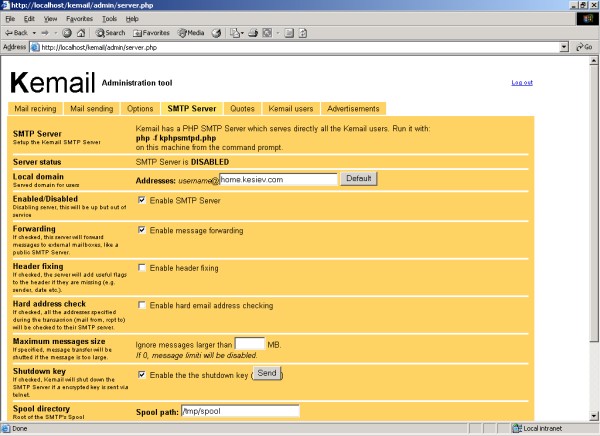Select the SMTP Server tab
Viewport: 600px width, 436px height.
pyautogui.click(x=192, y=109)
